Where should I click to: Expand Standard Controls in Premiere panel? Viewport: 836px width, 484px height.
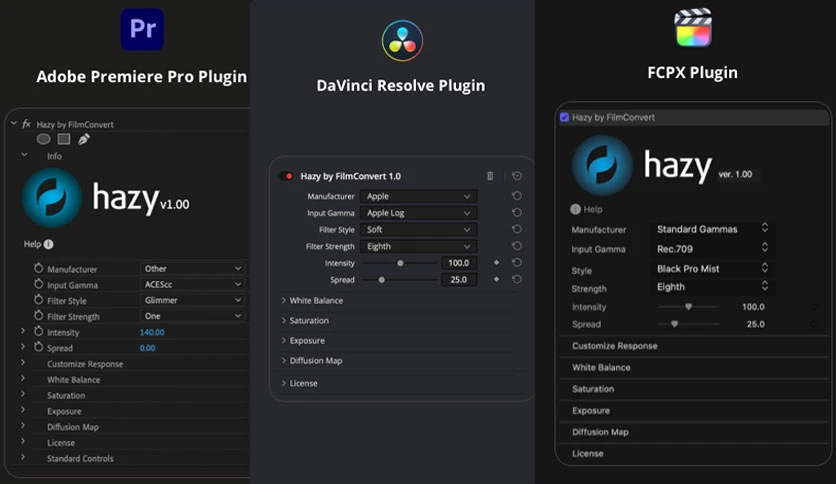(80, 459)
